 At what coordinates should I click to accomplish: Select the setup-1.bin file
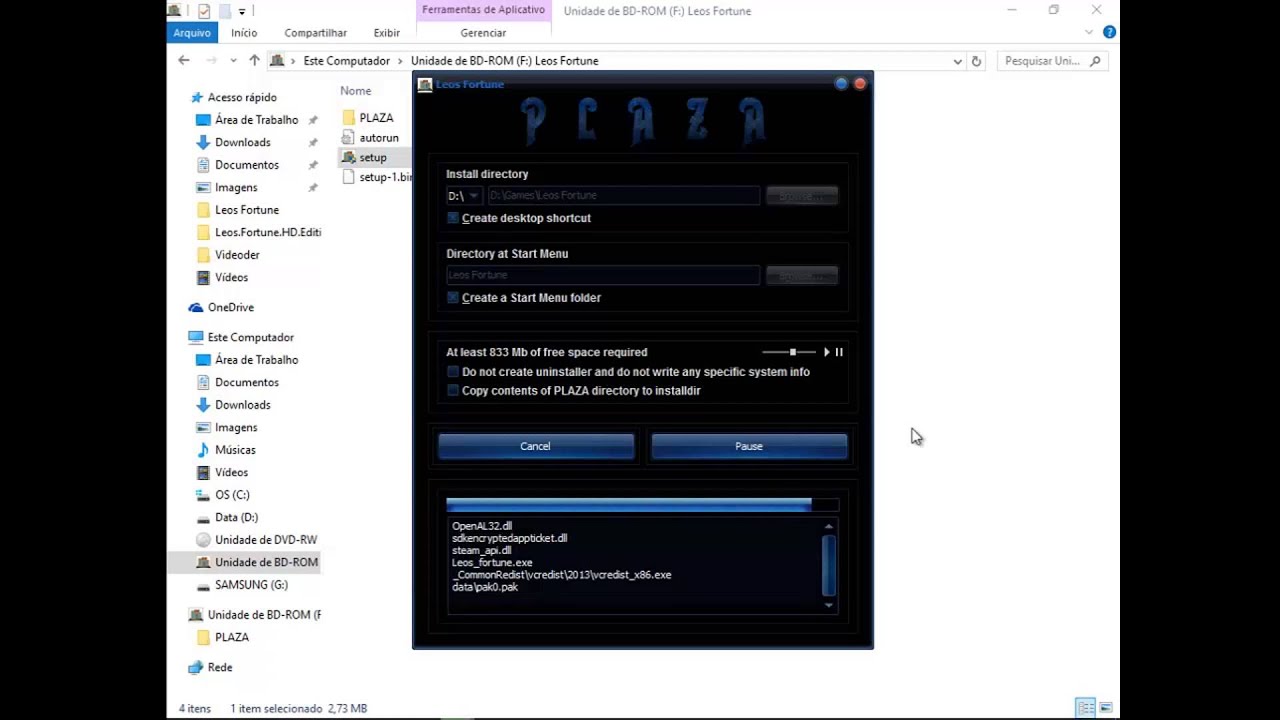(x=377, y=177)
